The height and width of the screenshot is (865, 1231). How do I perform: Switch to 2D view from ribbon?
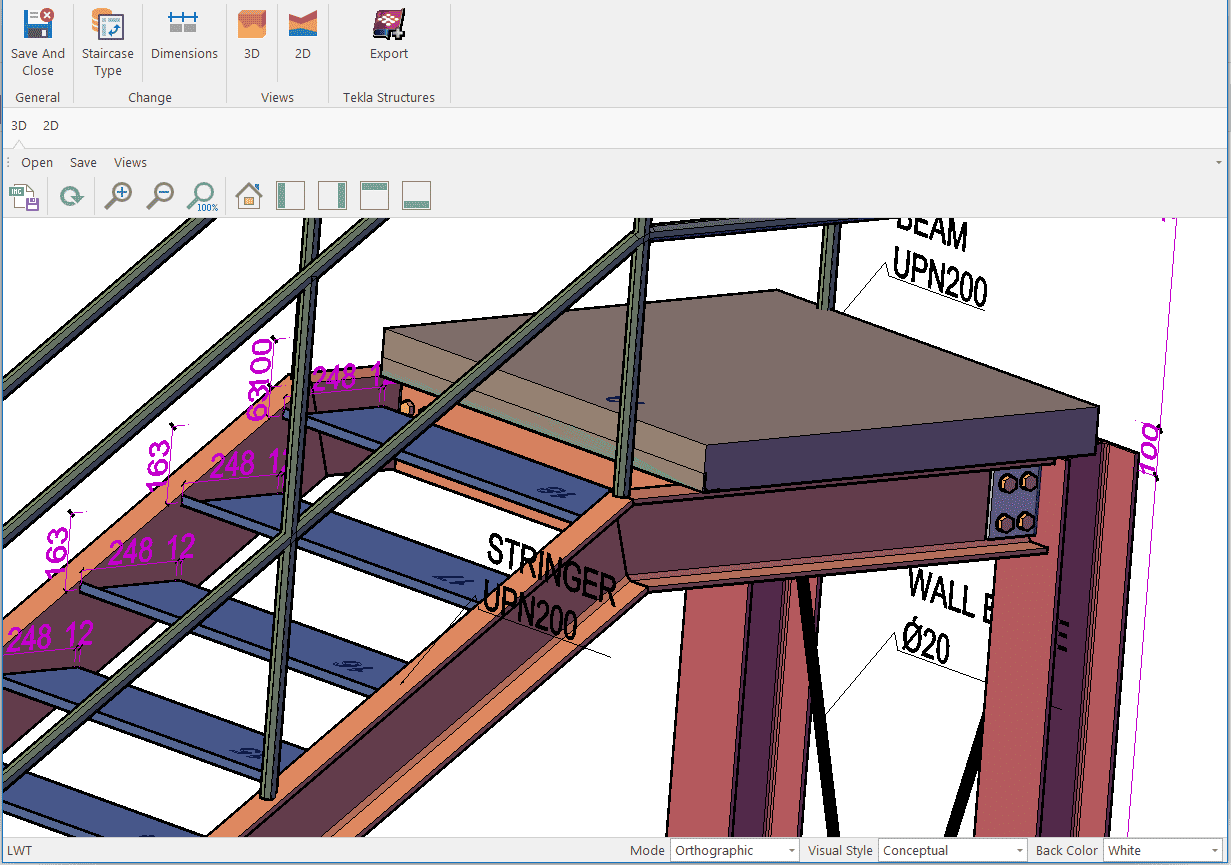302,36
